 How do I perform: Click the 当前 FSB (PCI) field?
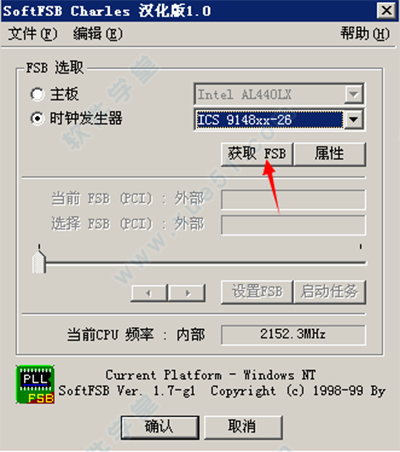click(x=293, y=199)
